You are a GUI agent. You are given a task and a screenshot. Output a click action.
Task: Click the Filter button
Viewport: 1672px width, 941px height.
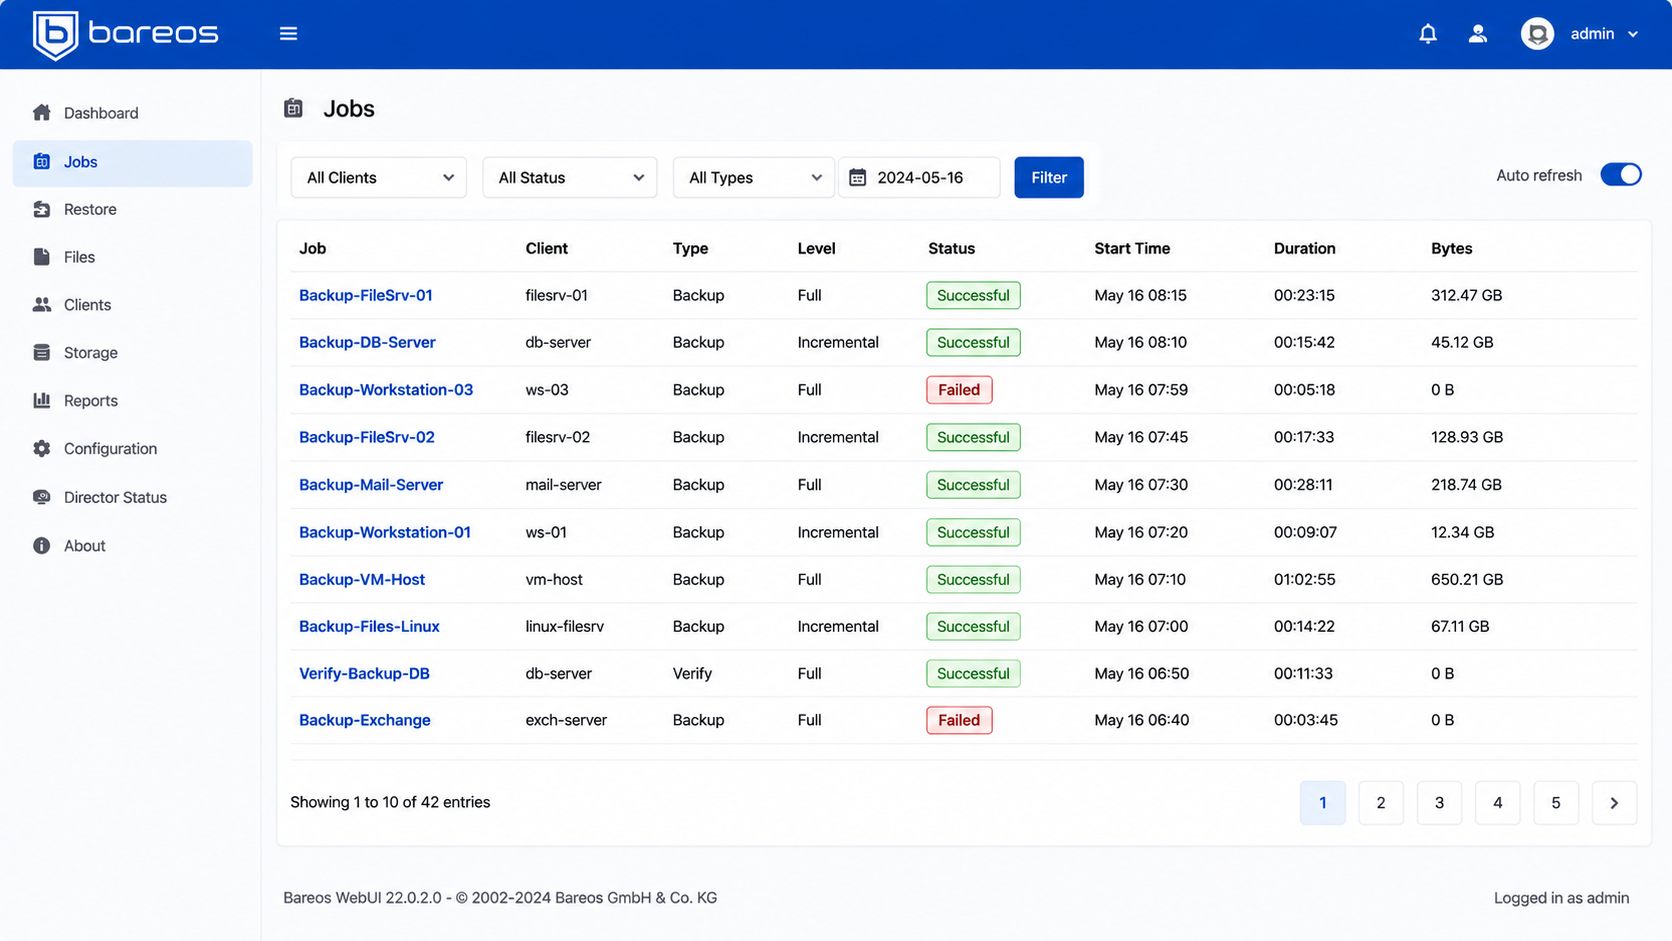(x=1049, y=178)
